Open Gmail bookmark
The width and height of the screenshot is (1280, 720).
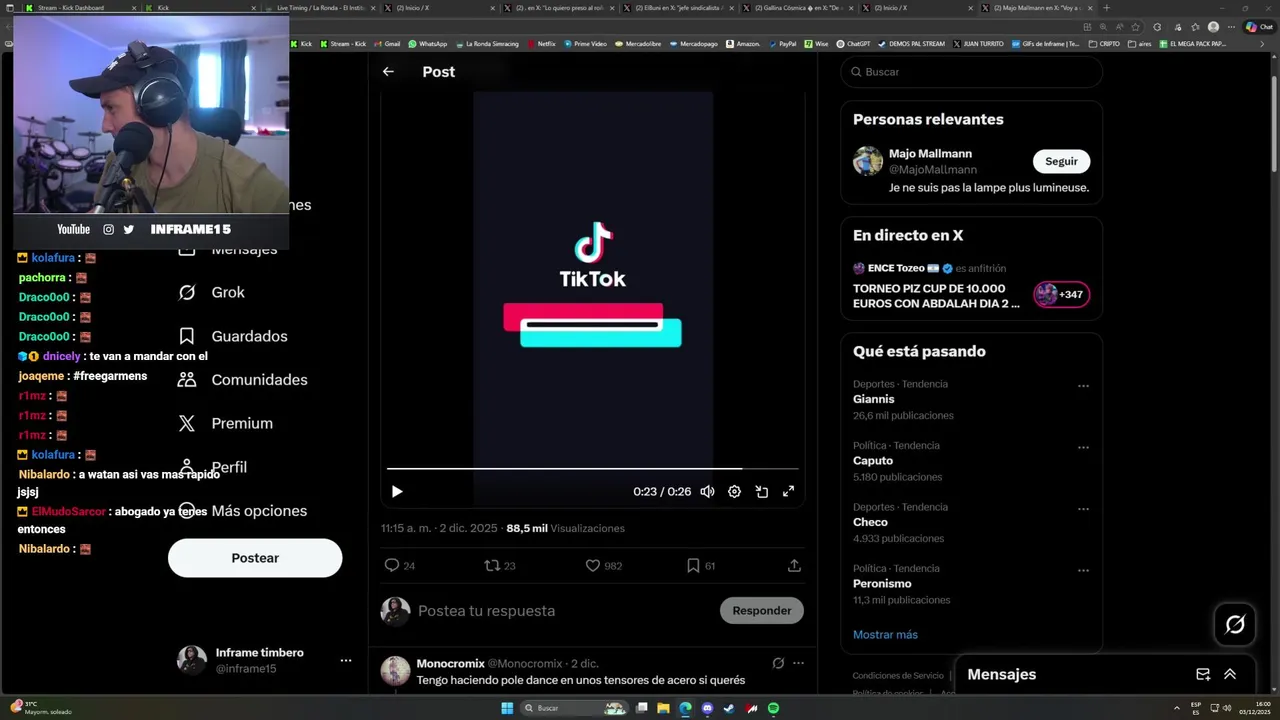click(x=387, y=44)
